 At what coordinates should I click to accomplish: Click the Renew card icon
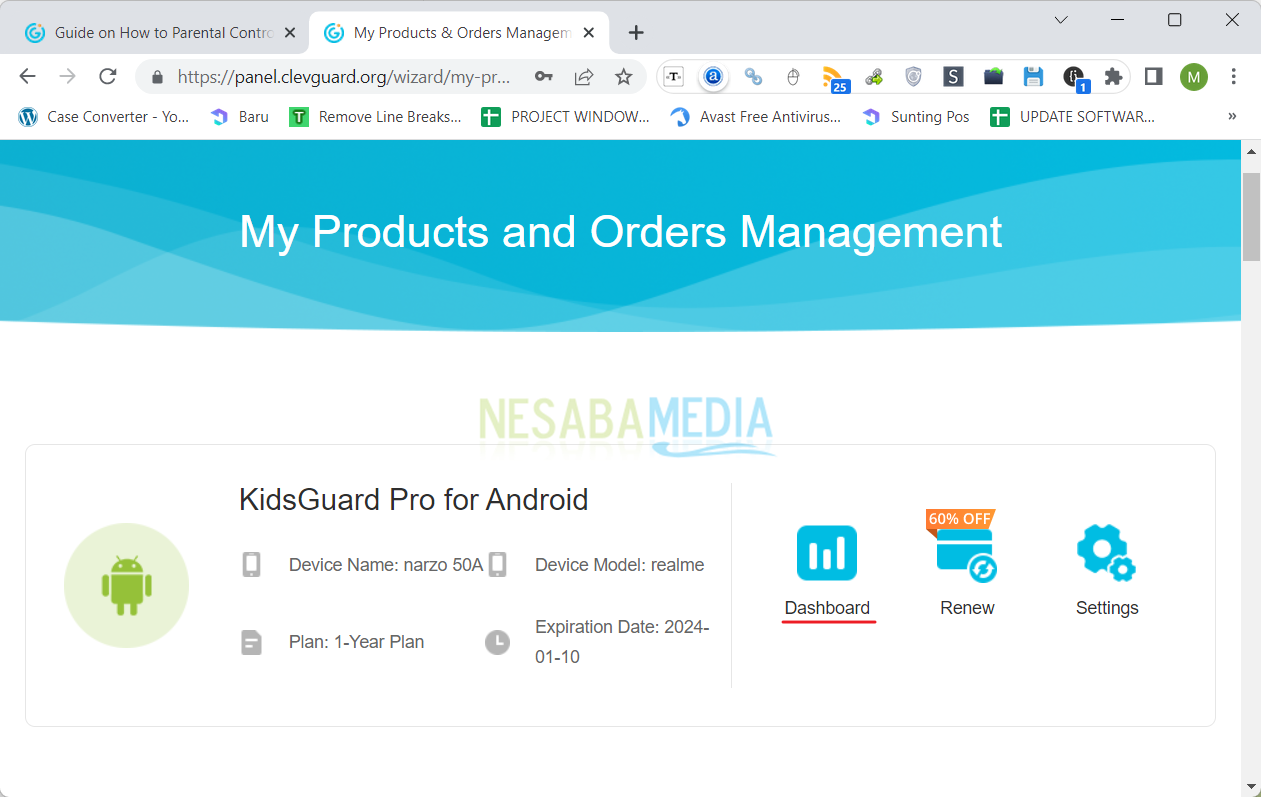[966, 555]
